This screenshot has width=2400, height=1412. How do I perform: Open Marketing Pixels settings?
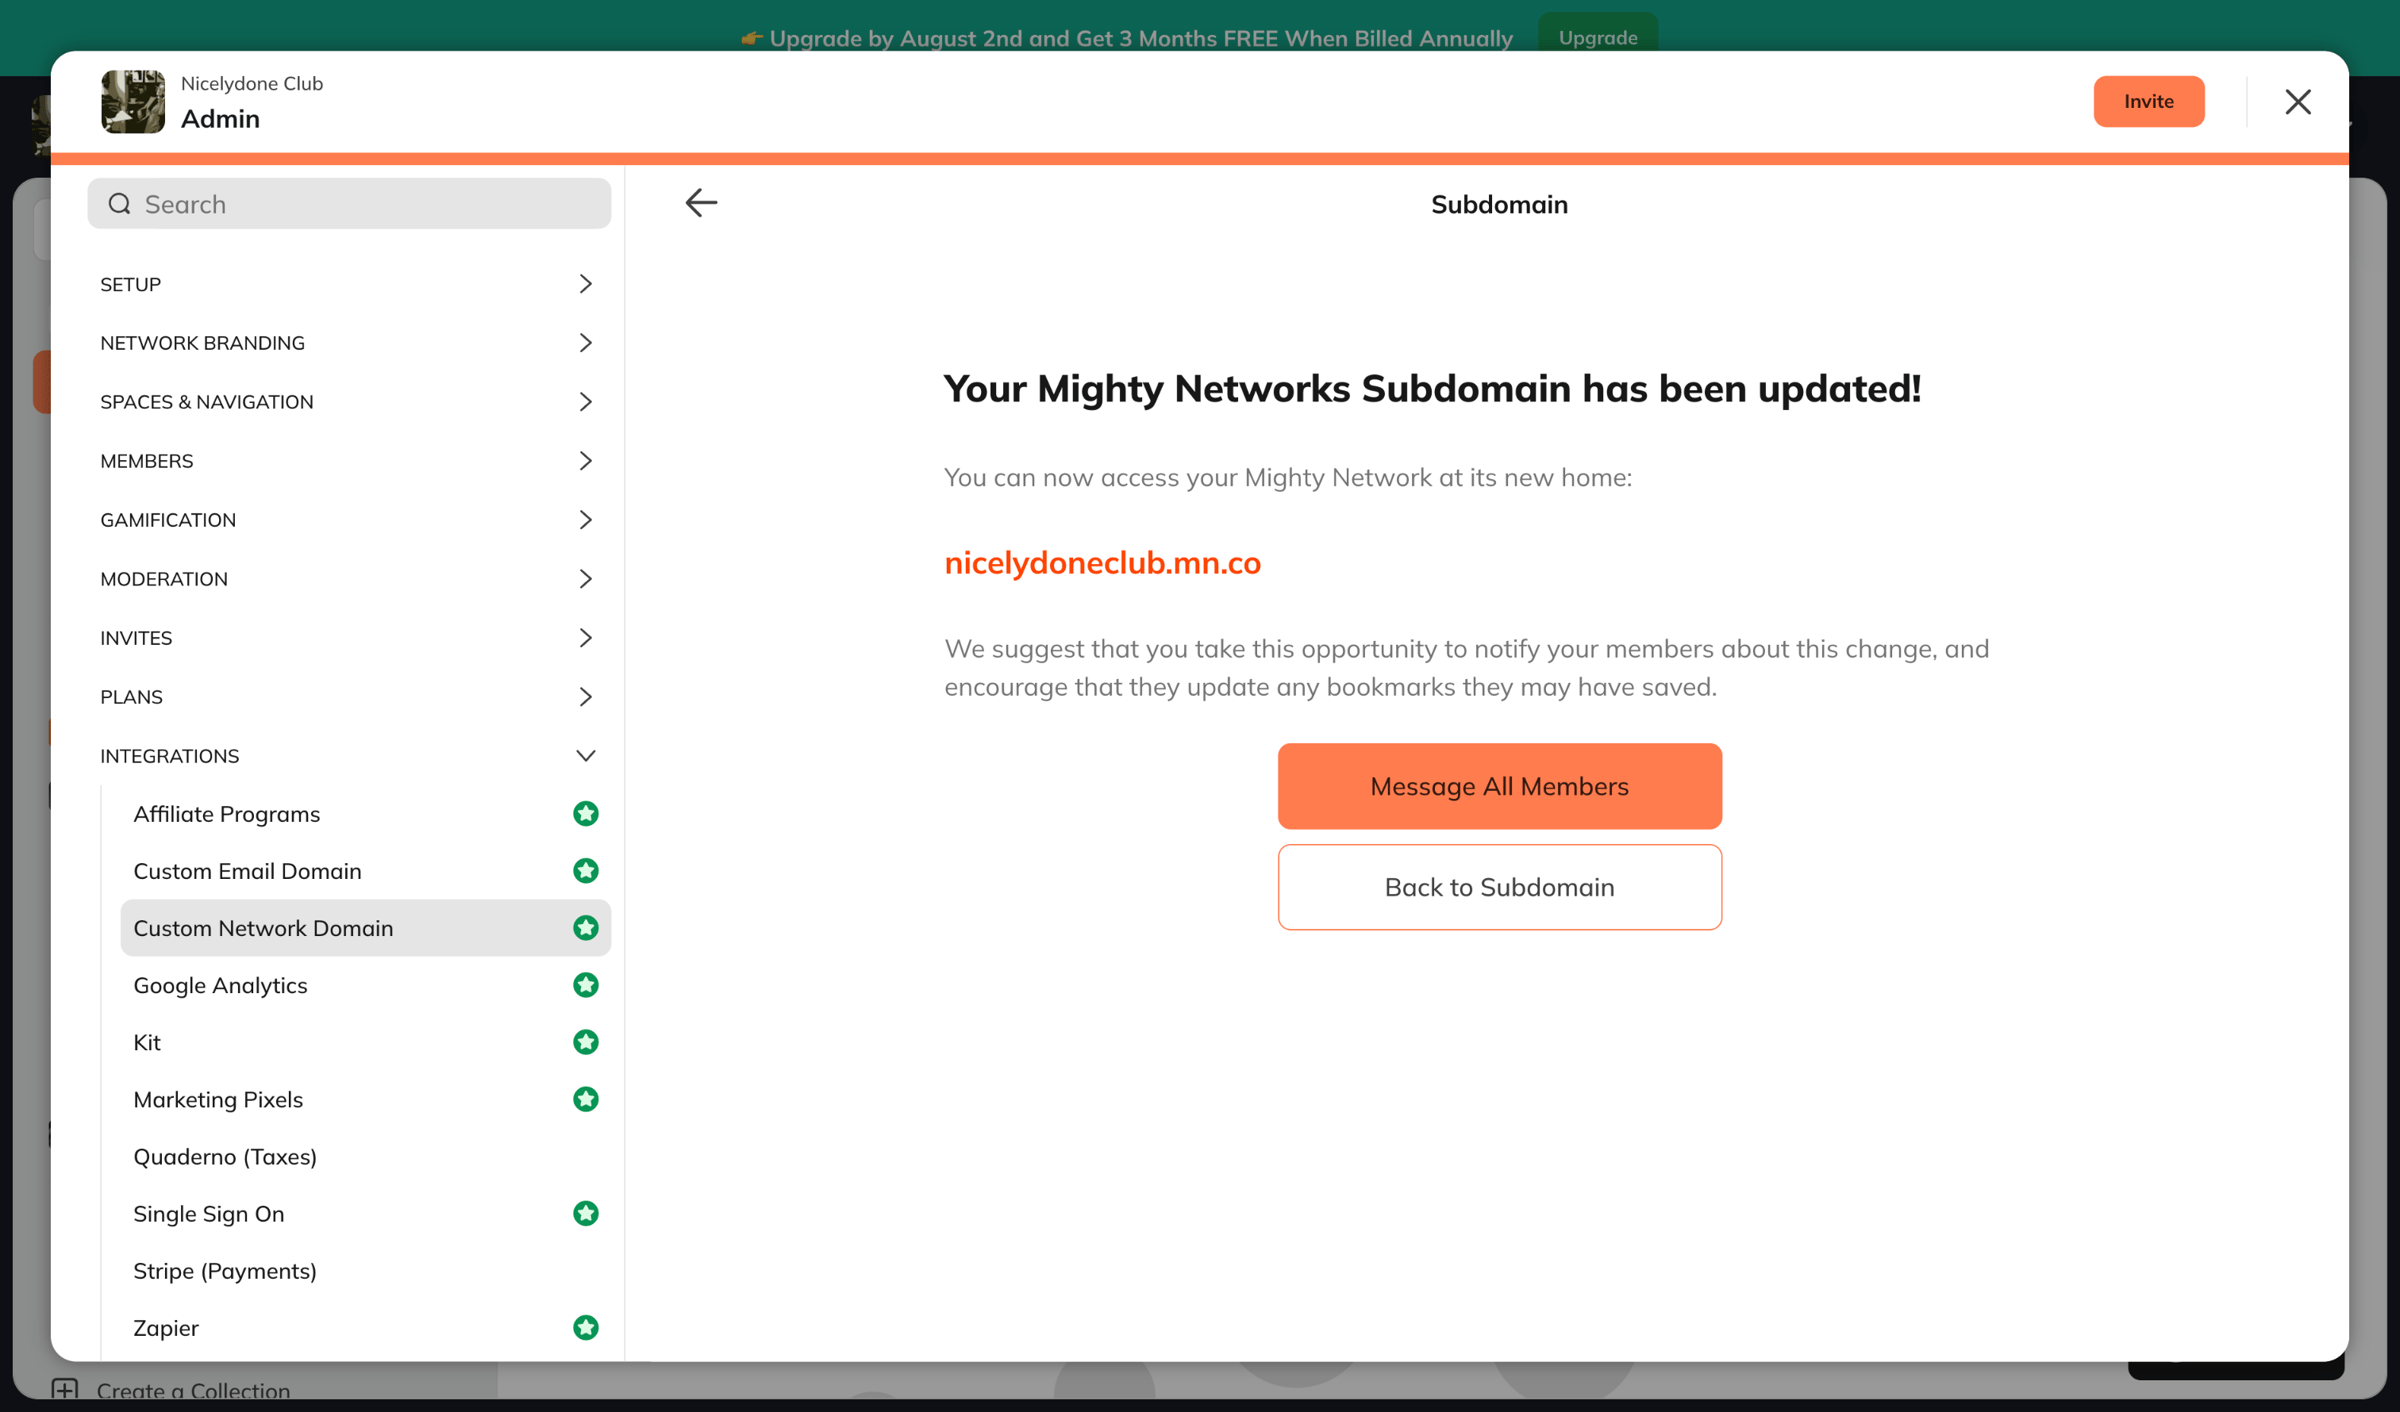click(366, 1099)
